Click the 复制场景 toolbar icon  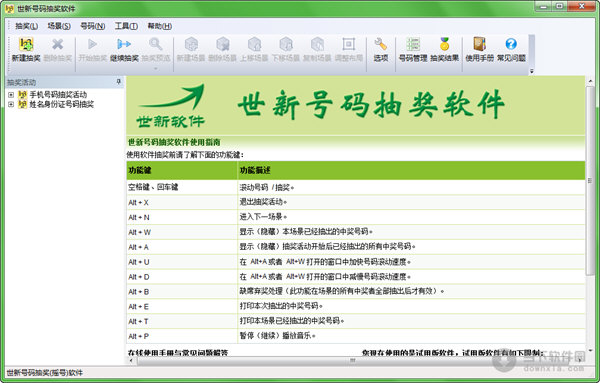pos(317,44)
